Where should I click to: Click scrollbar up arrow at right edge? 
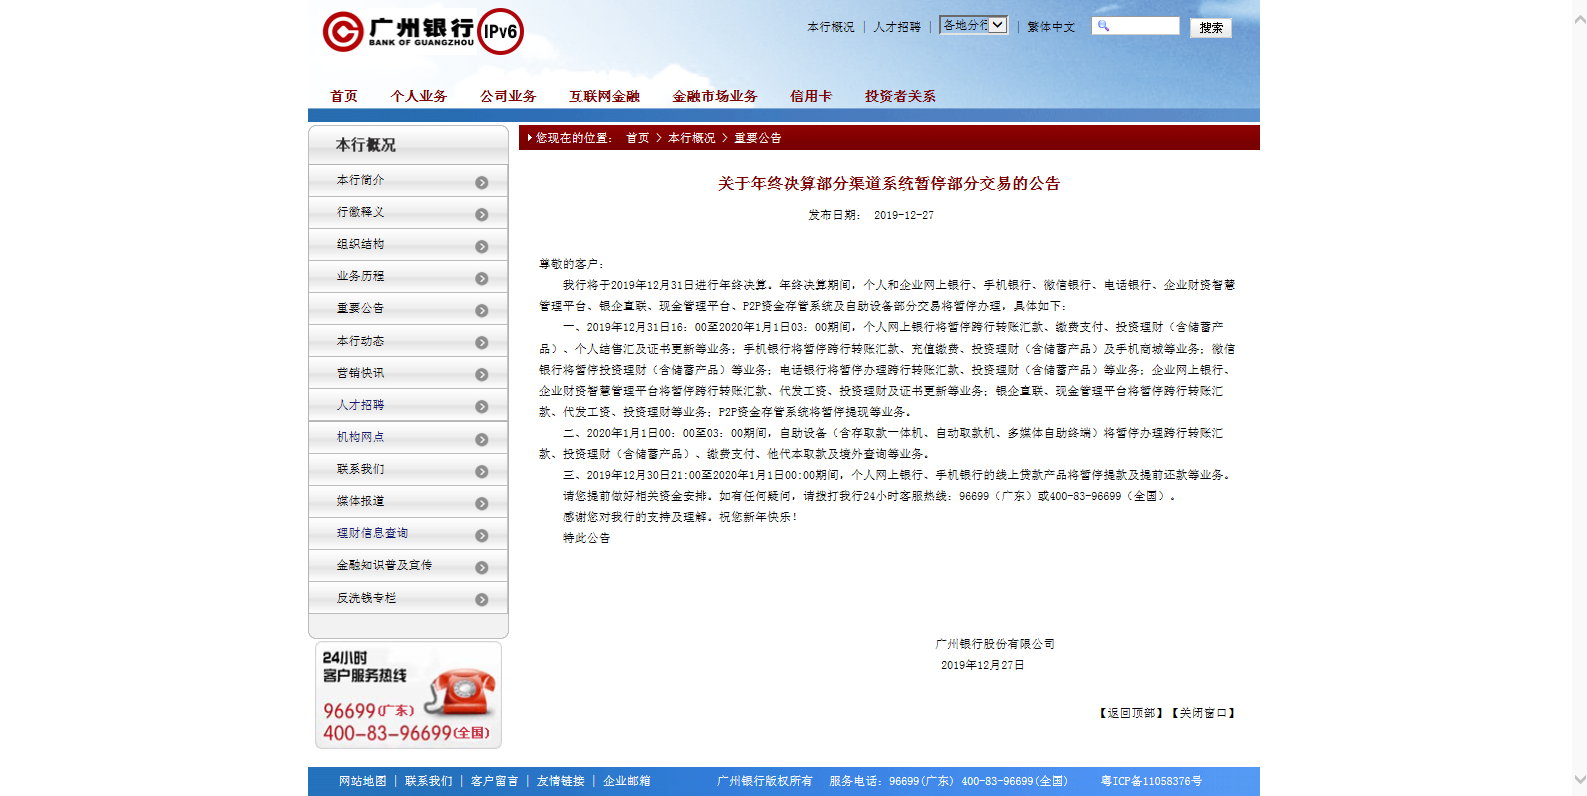coord(1579,19)
